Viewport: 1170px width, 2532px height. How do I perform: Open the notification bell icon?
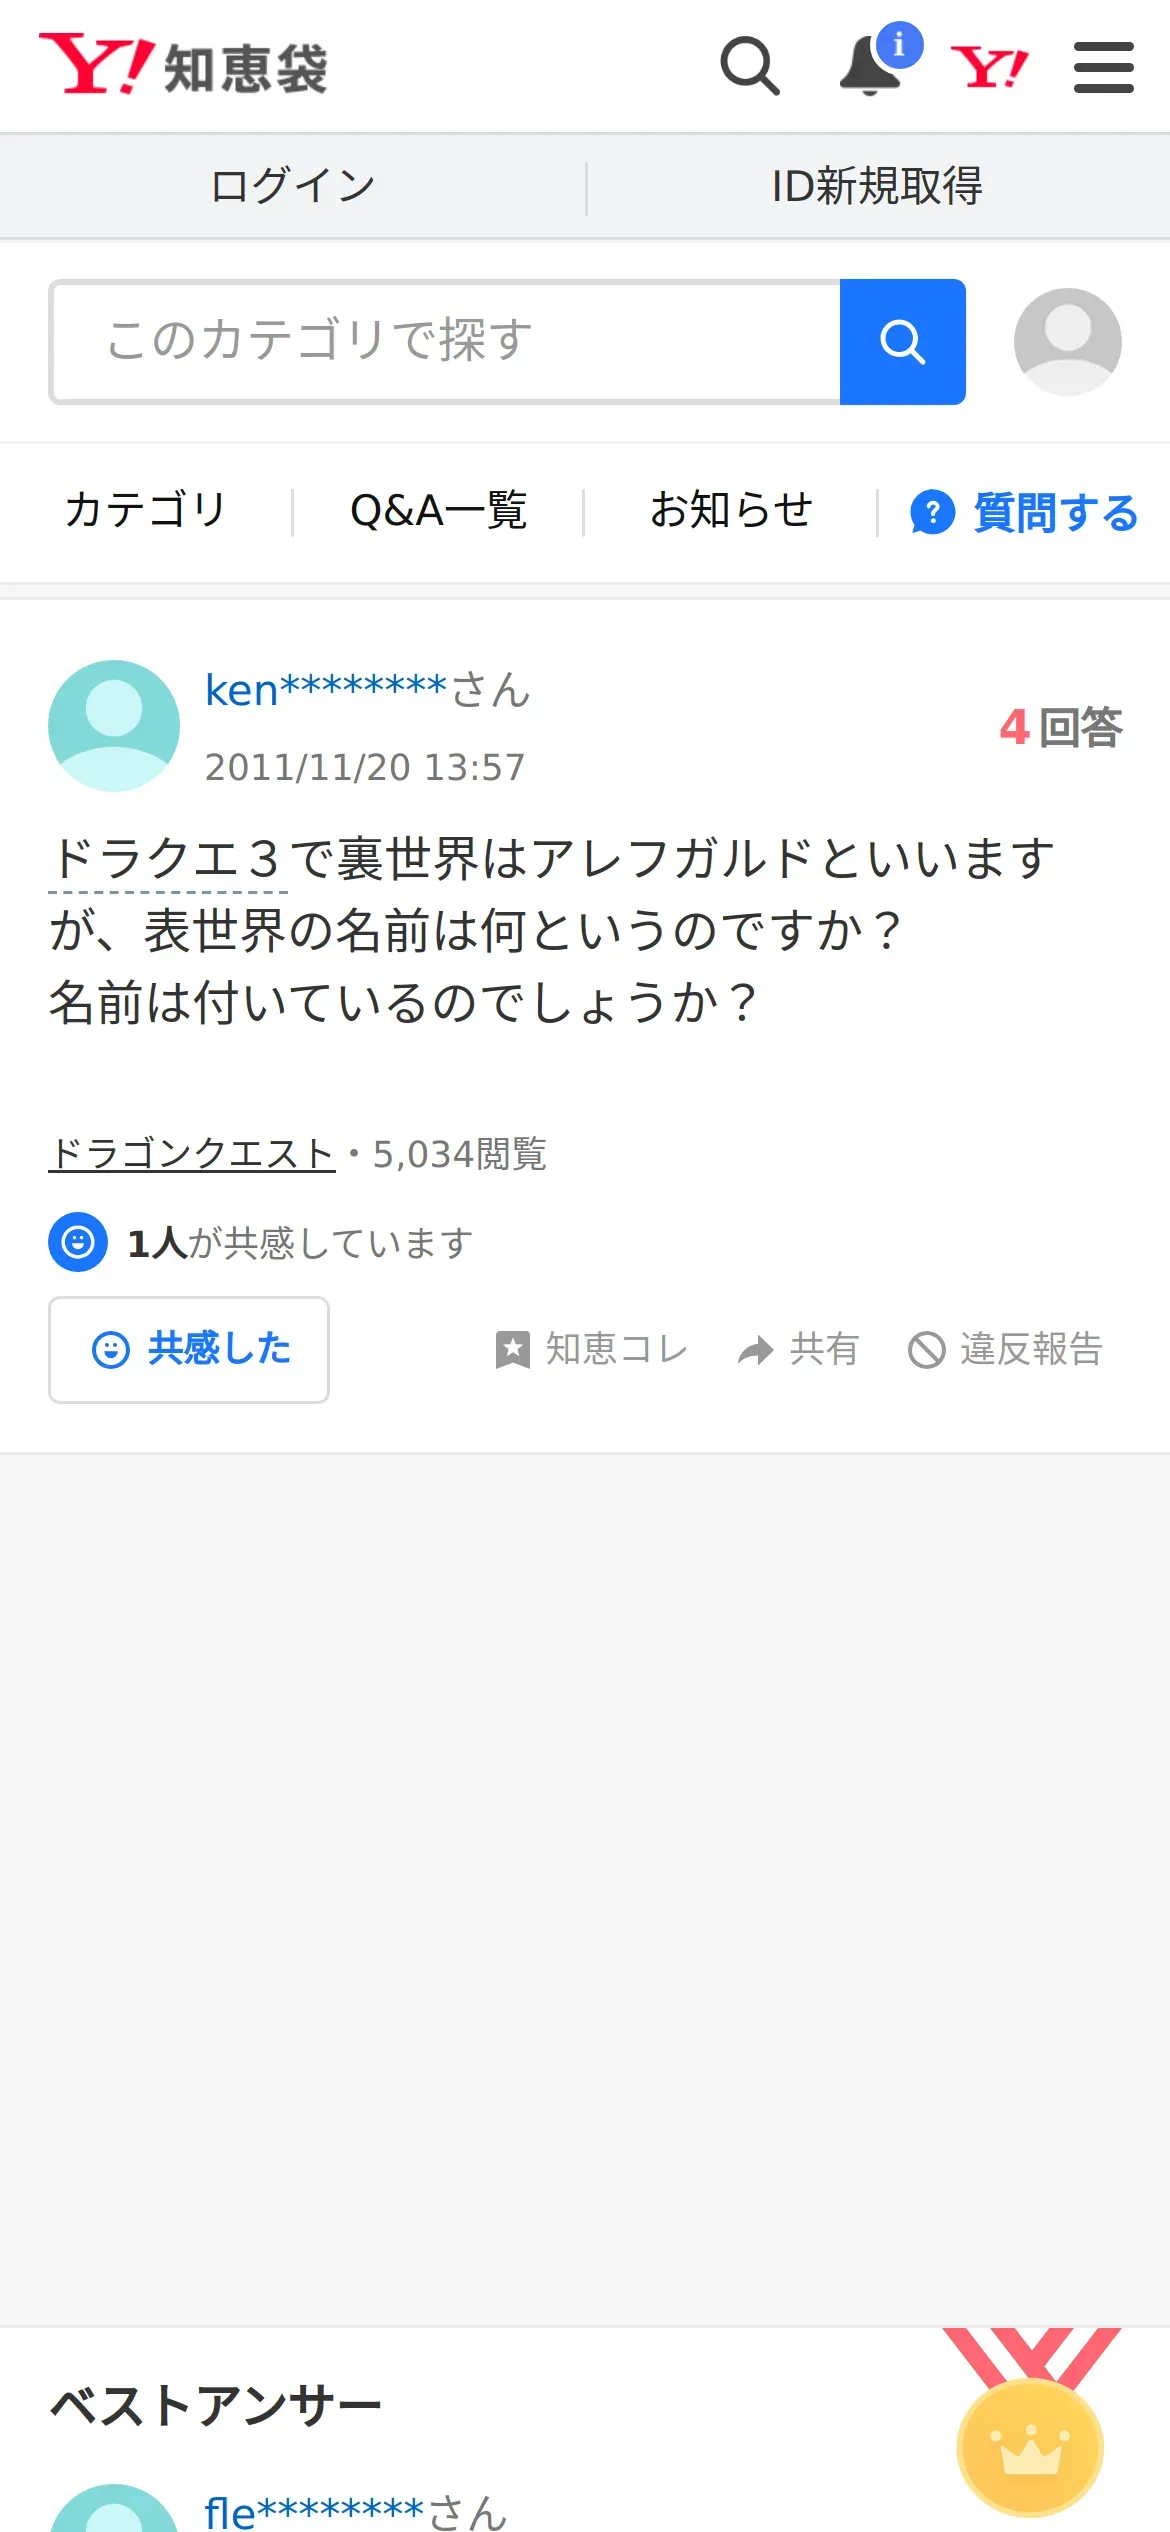[x=871, y=66]
